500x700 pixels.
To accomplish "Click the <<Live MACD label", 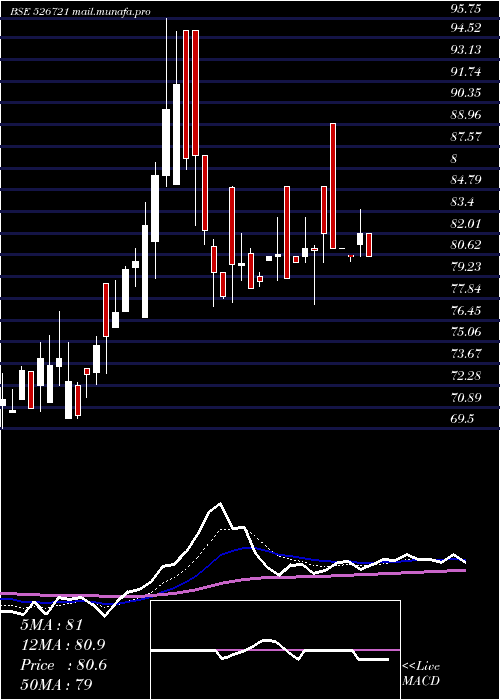I will coord(421,674).
